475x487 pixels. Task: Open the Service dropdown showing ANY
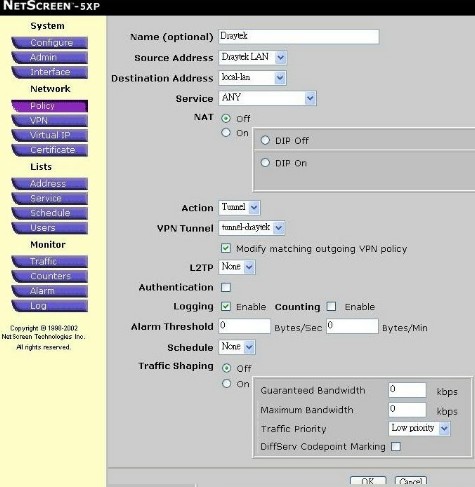coord(267,98)
